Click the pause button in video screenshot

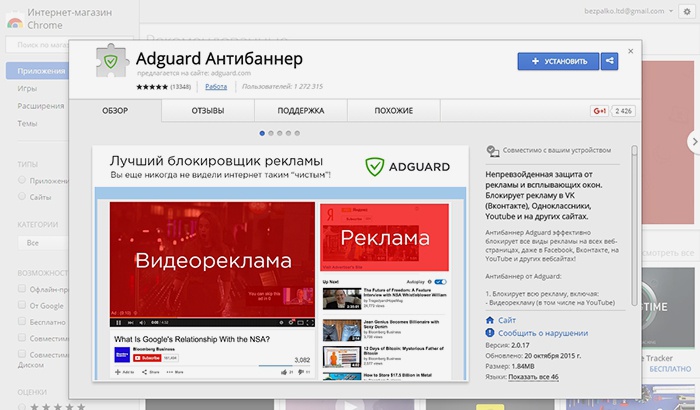118,322
